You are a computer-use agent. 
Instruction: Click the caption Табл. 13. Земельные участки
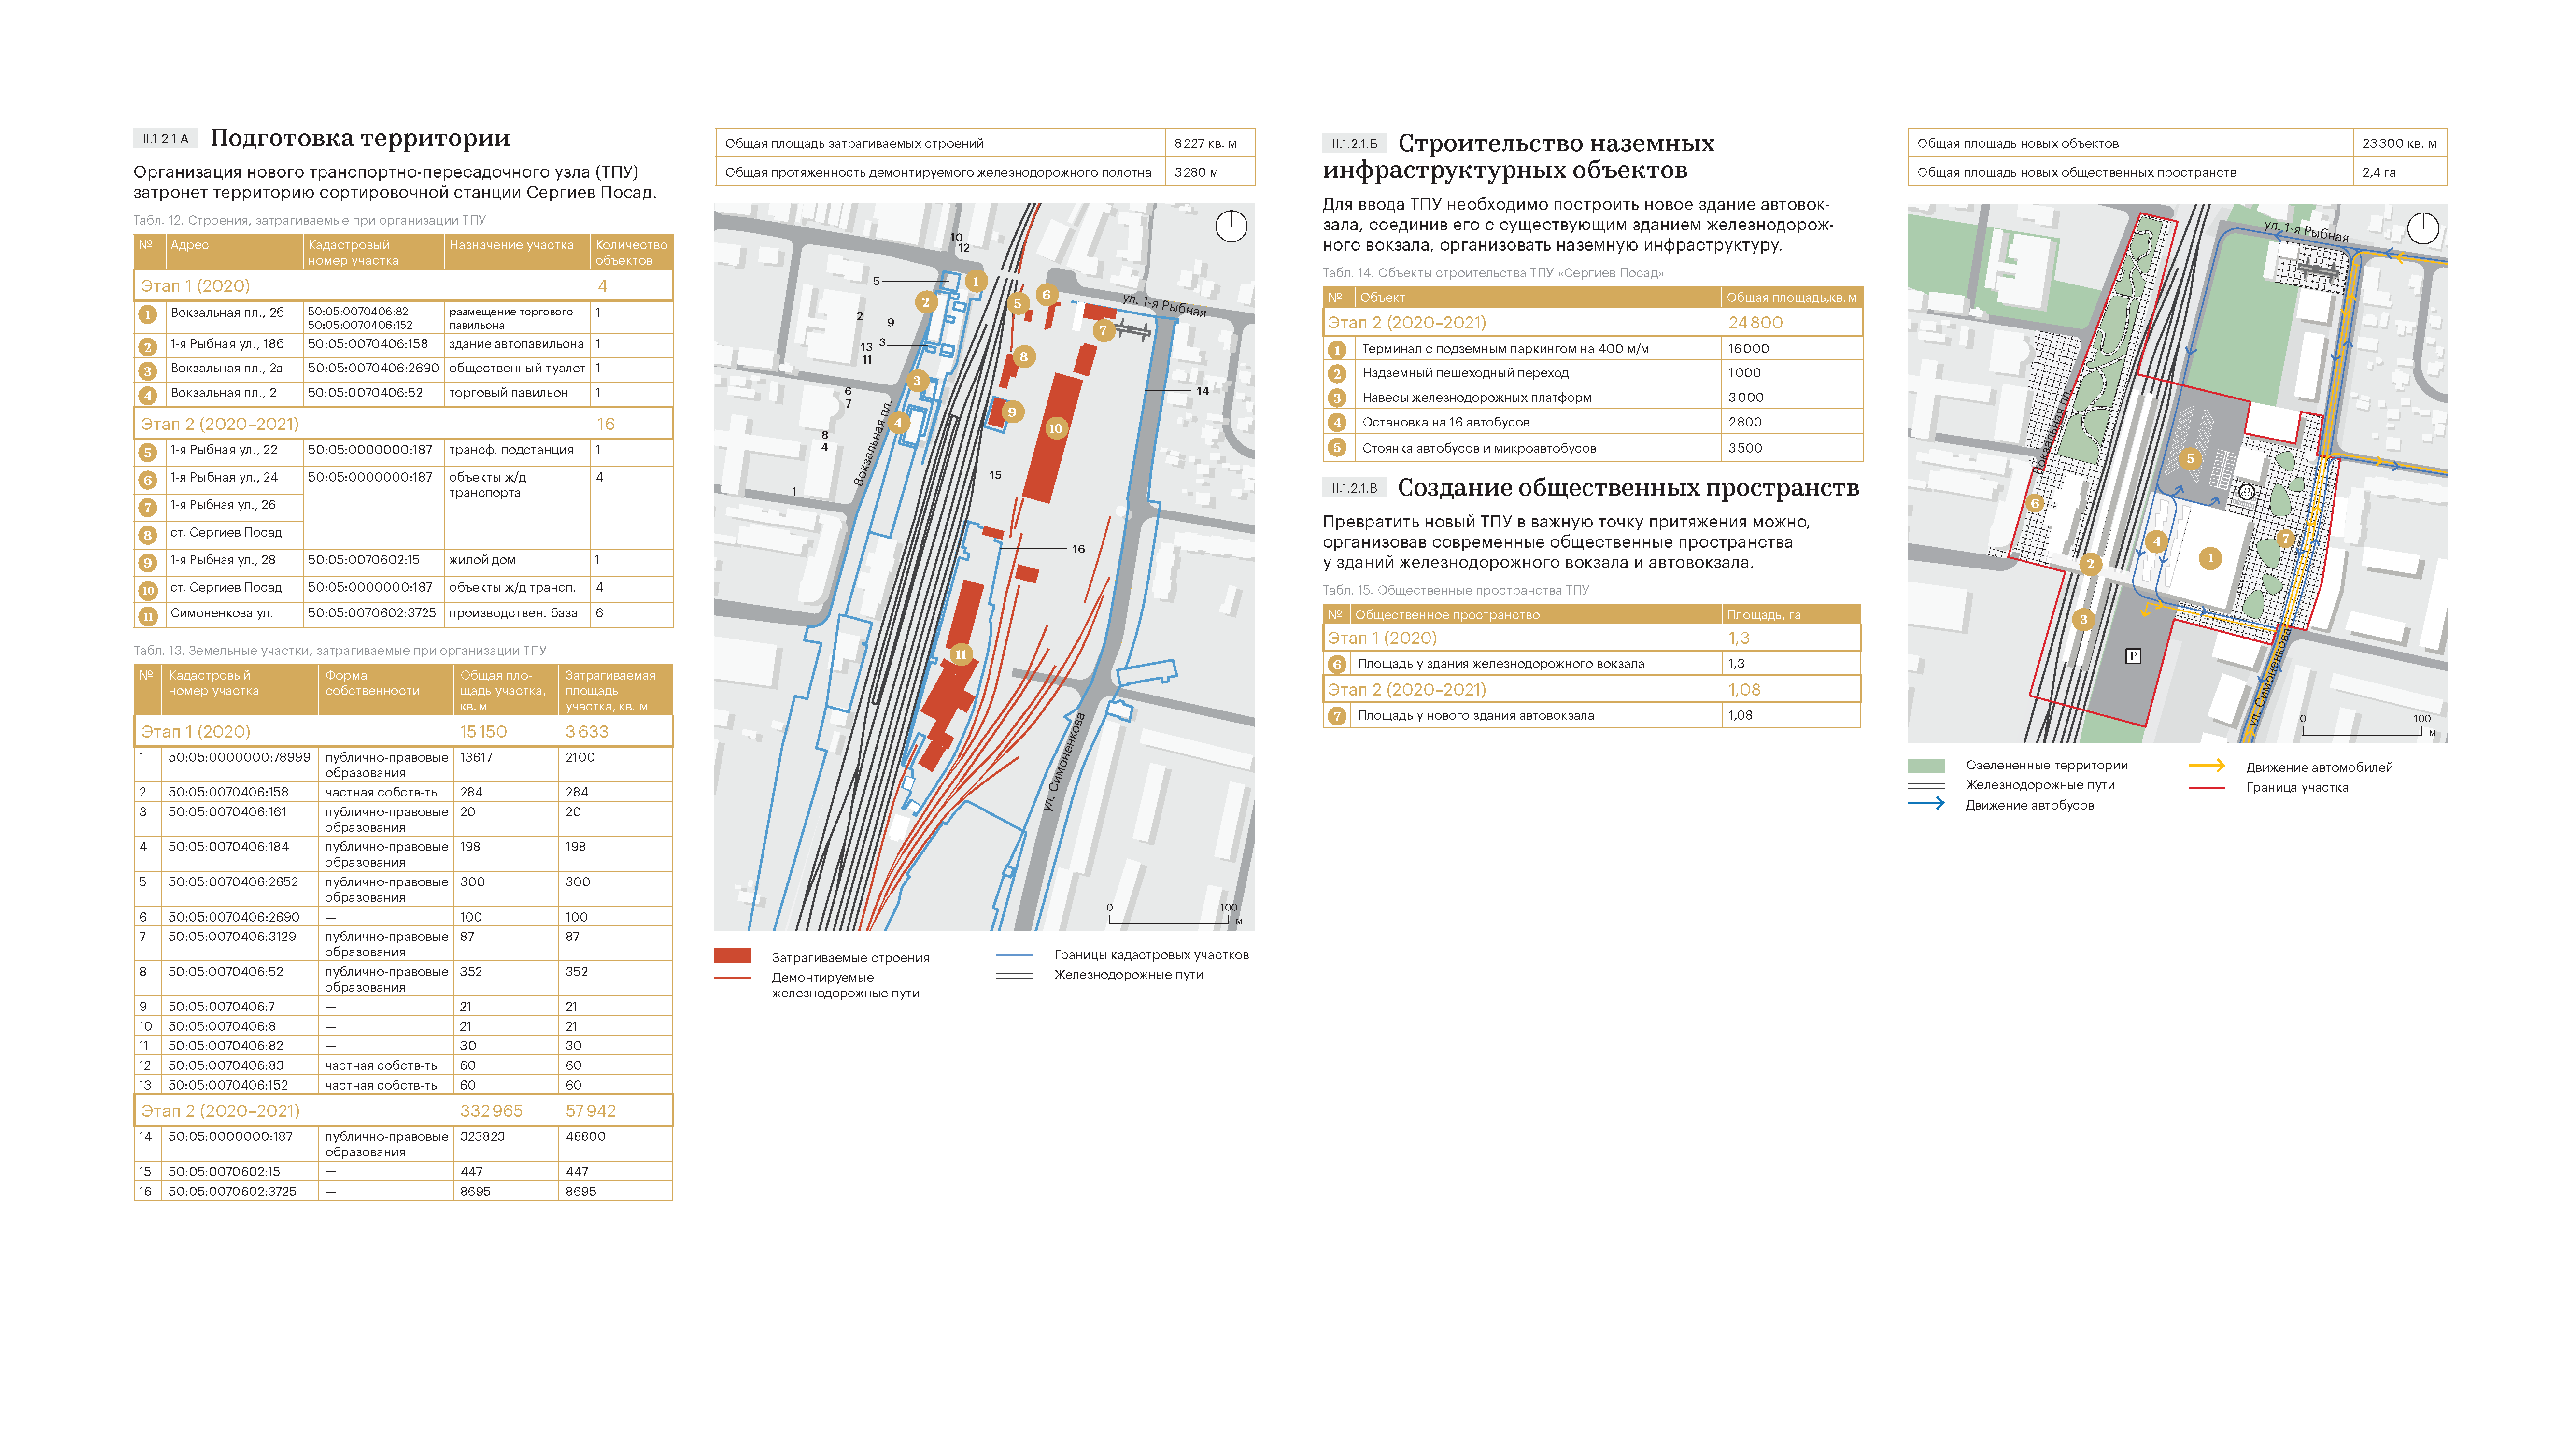pos(340,650)
